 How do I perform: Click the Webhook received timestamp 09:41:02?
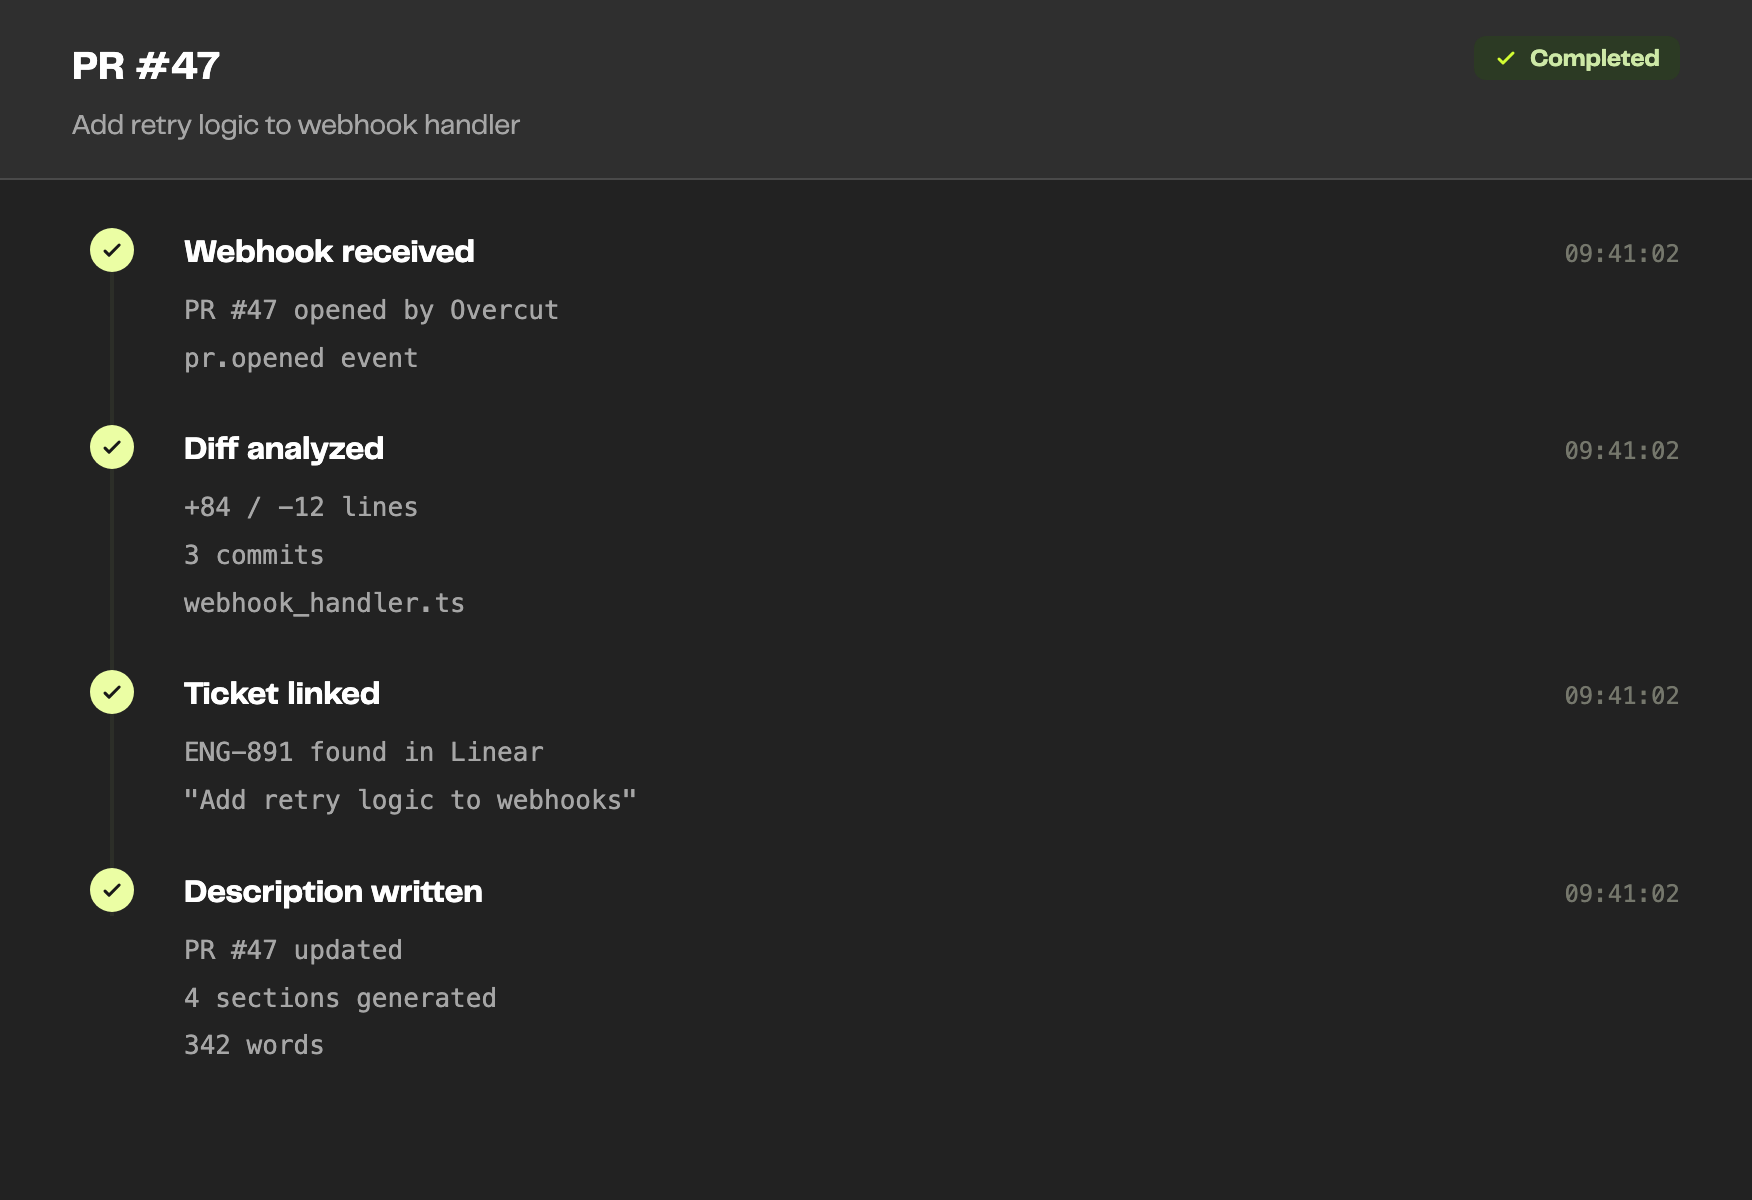[x=1622, y=253]
